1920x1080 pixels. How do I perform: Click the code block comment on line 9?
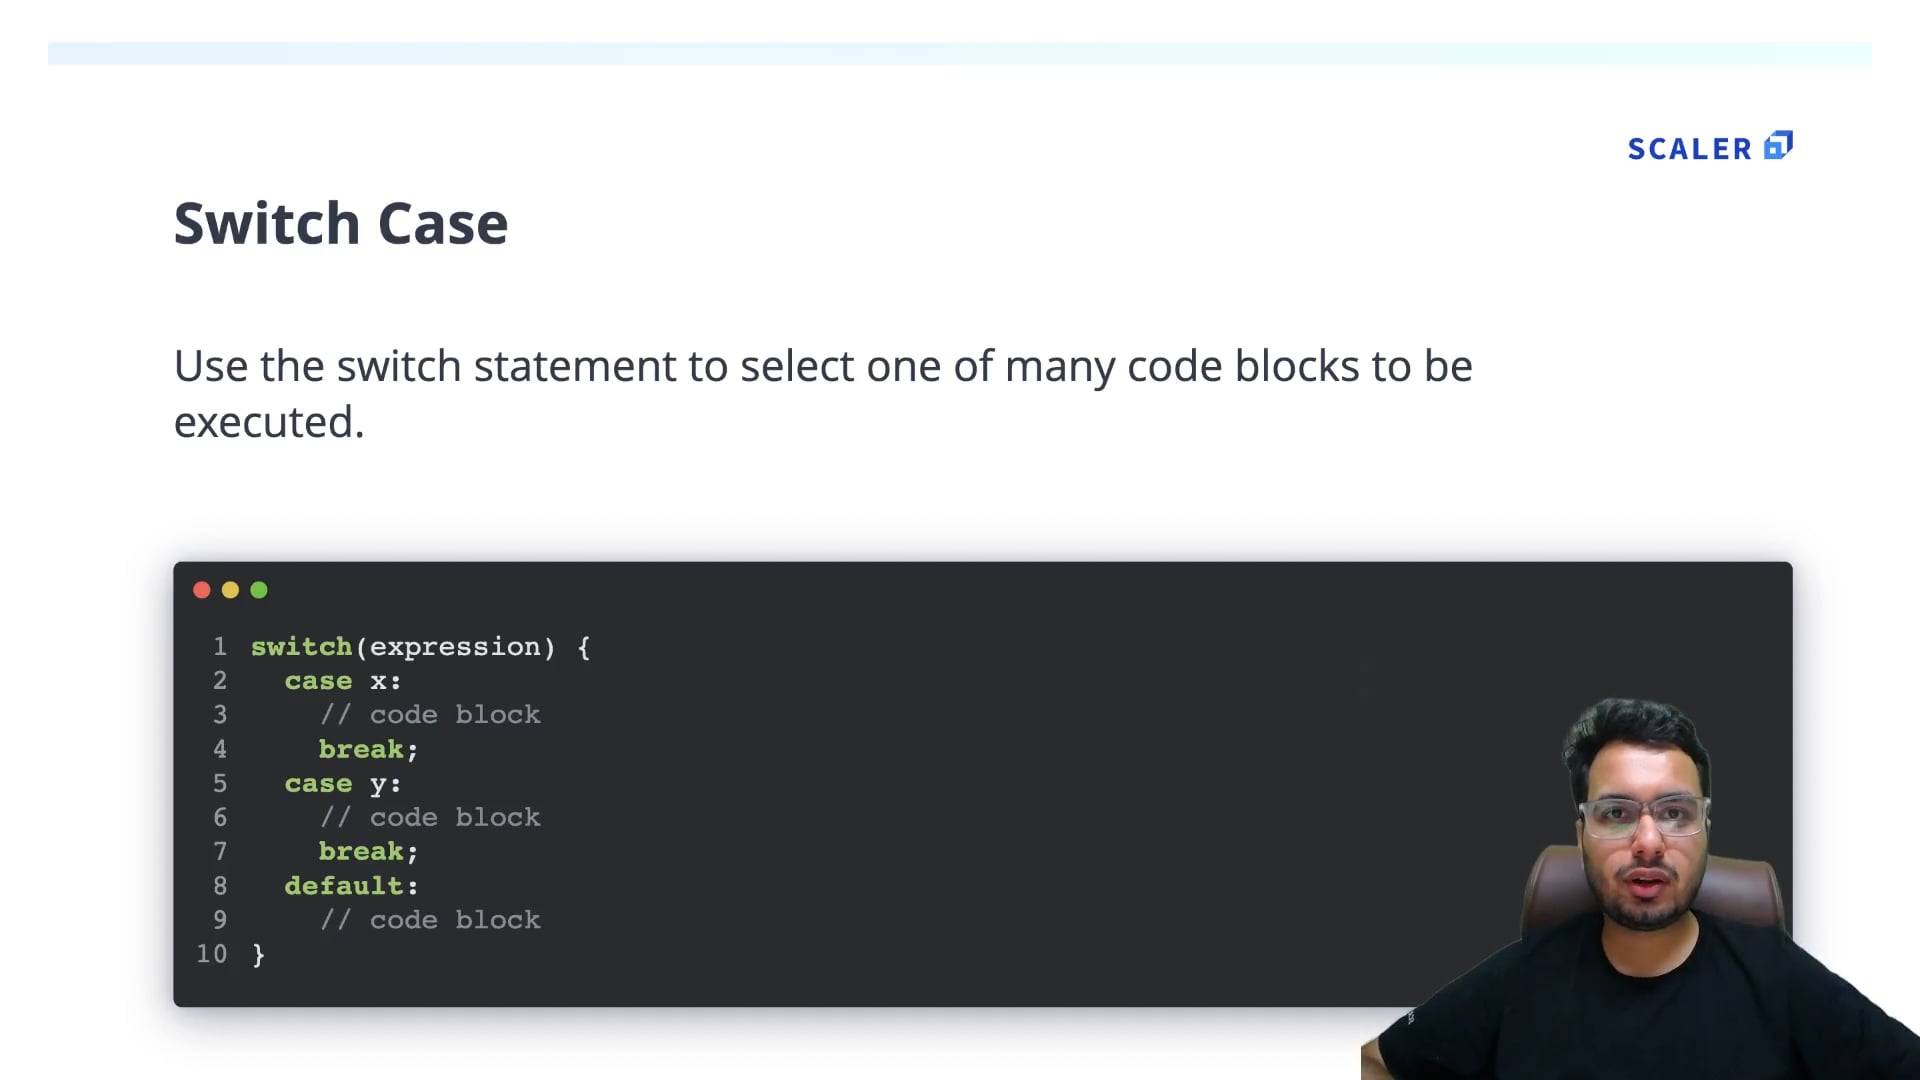pos(430,920)
